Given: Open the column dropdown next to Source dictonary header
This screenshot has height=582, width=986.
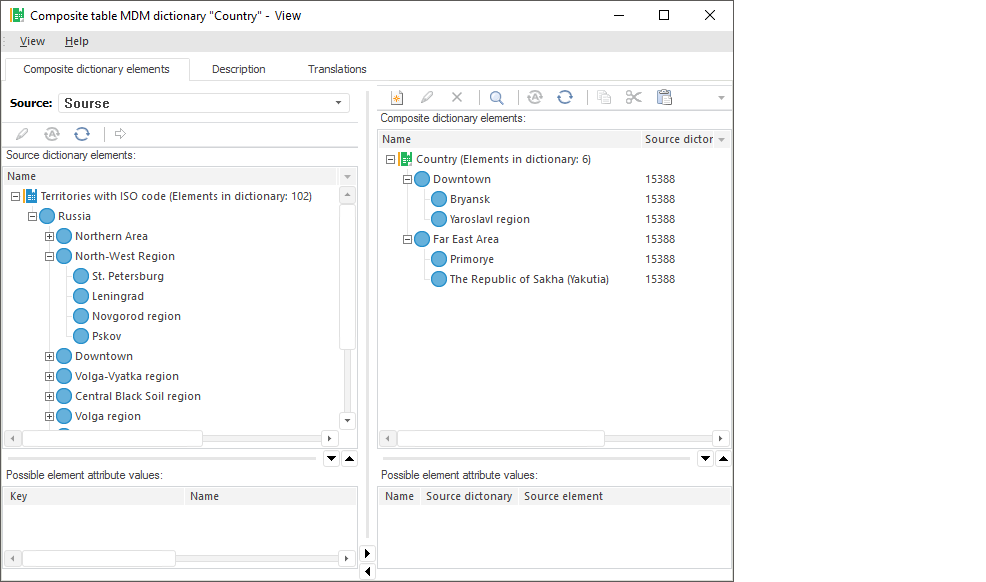Looking at the screenshot, I should (722, 140).
